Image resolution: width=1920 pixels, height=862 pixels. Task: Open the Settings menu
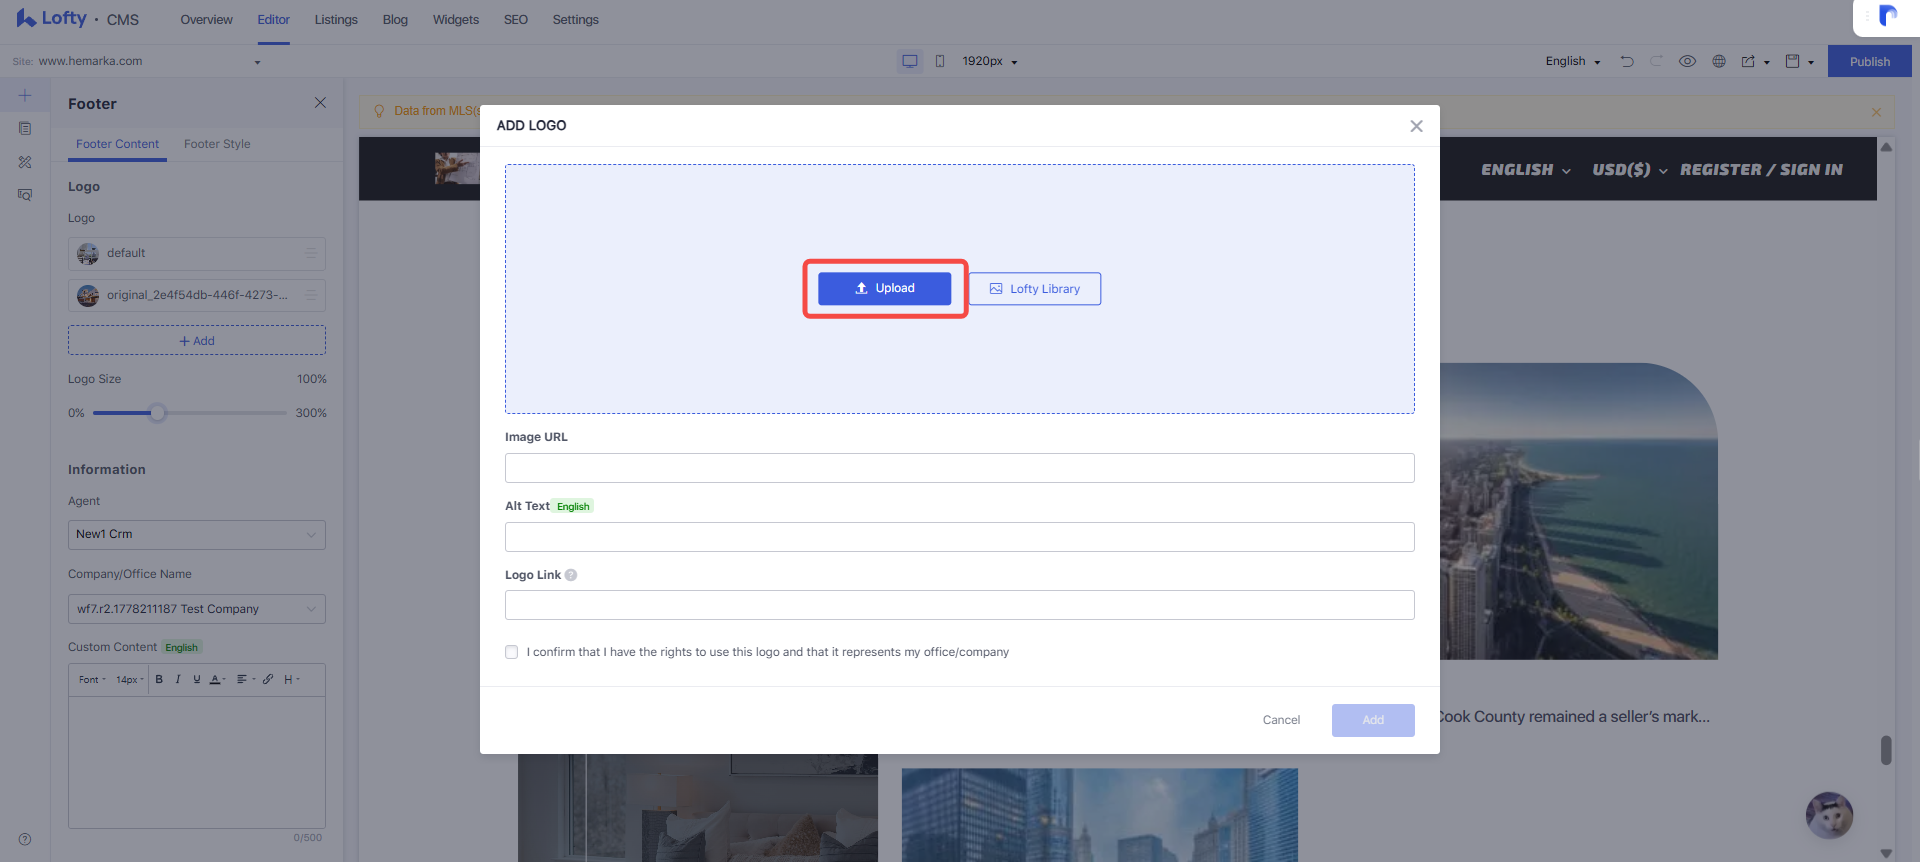(x=576, y=20)
